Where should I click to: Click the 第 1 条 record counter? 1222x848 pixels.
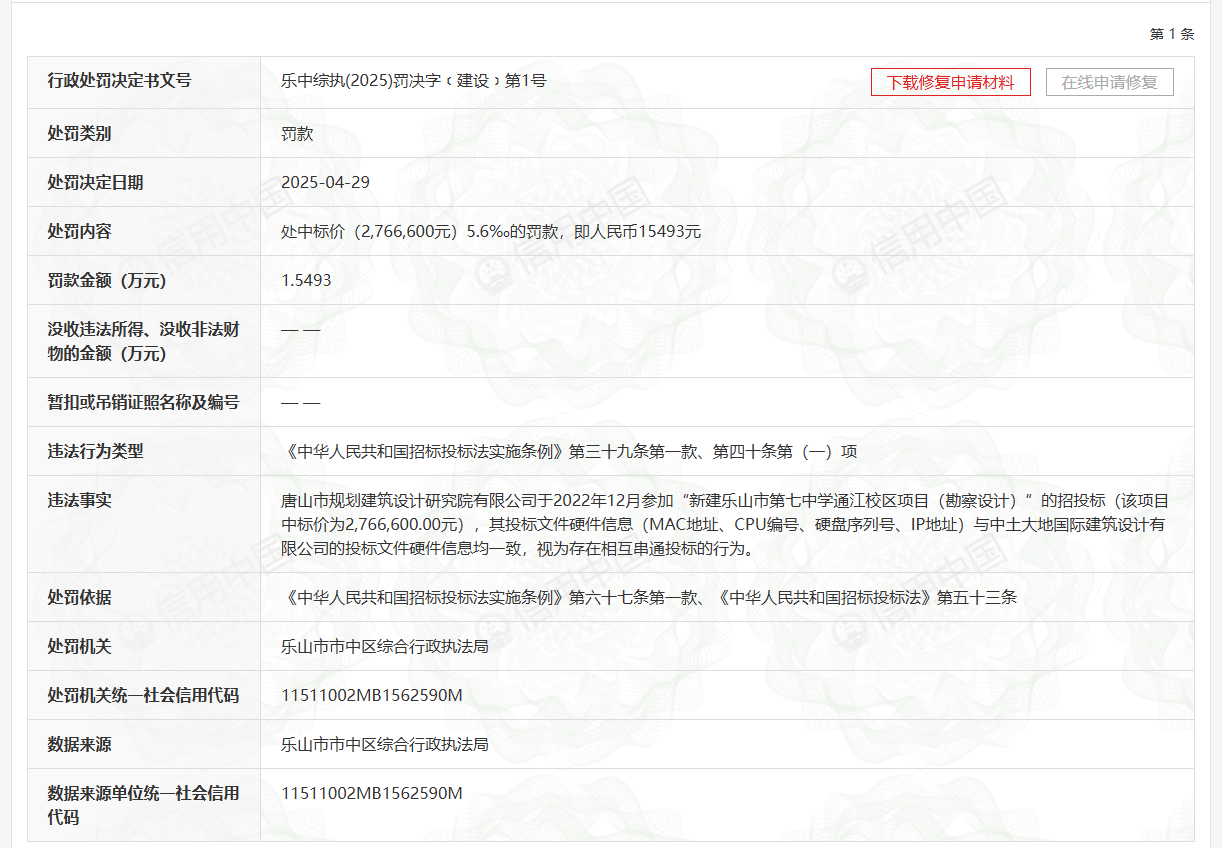click(1172, 34)
